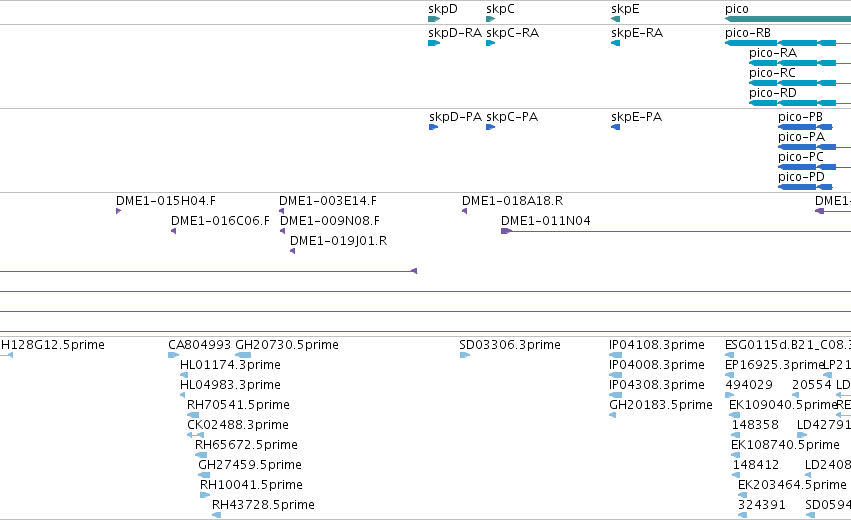Click the CK02488.3prime EST feature
This screenshot has height=520, width=851.
click(x=195, y=435)
